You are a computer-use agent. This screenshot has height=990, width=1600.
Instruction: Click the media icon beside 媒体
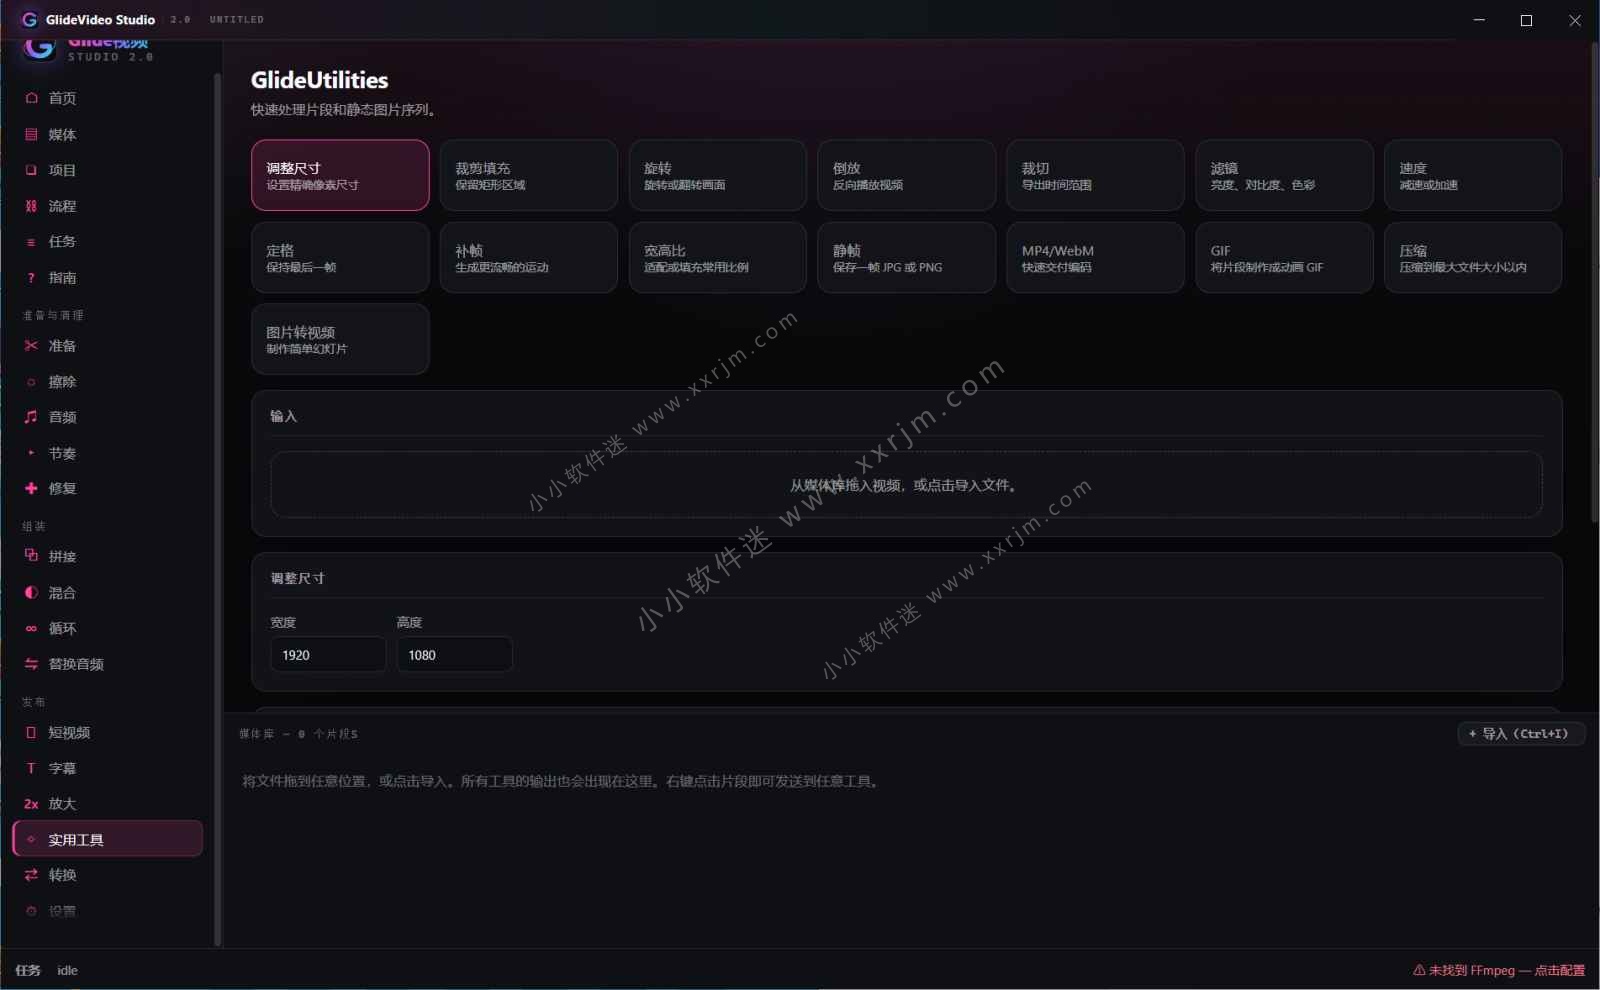(31, 134)
